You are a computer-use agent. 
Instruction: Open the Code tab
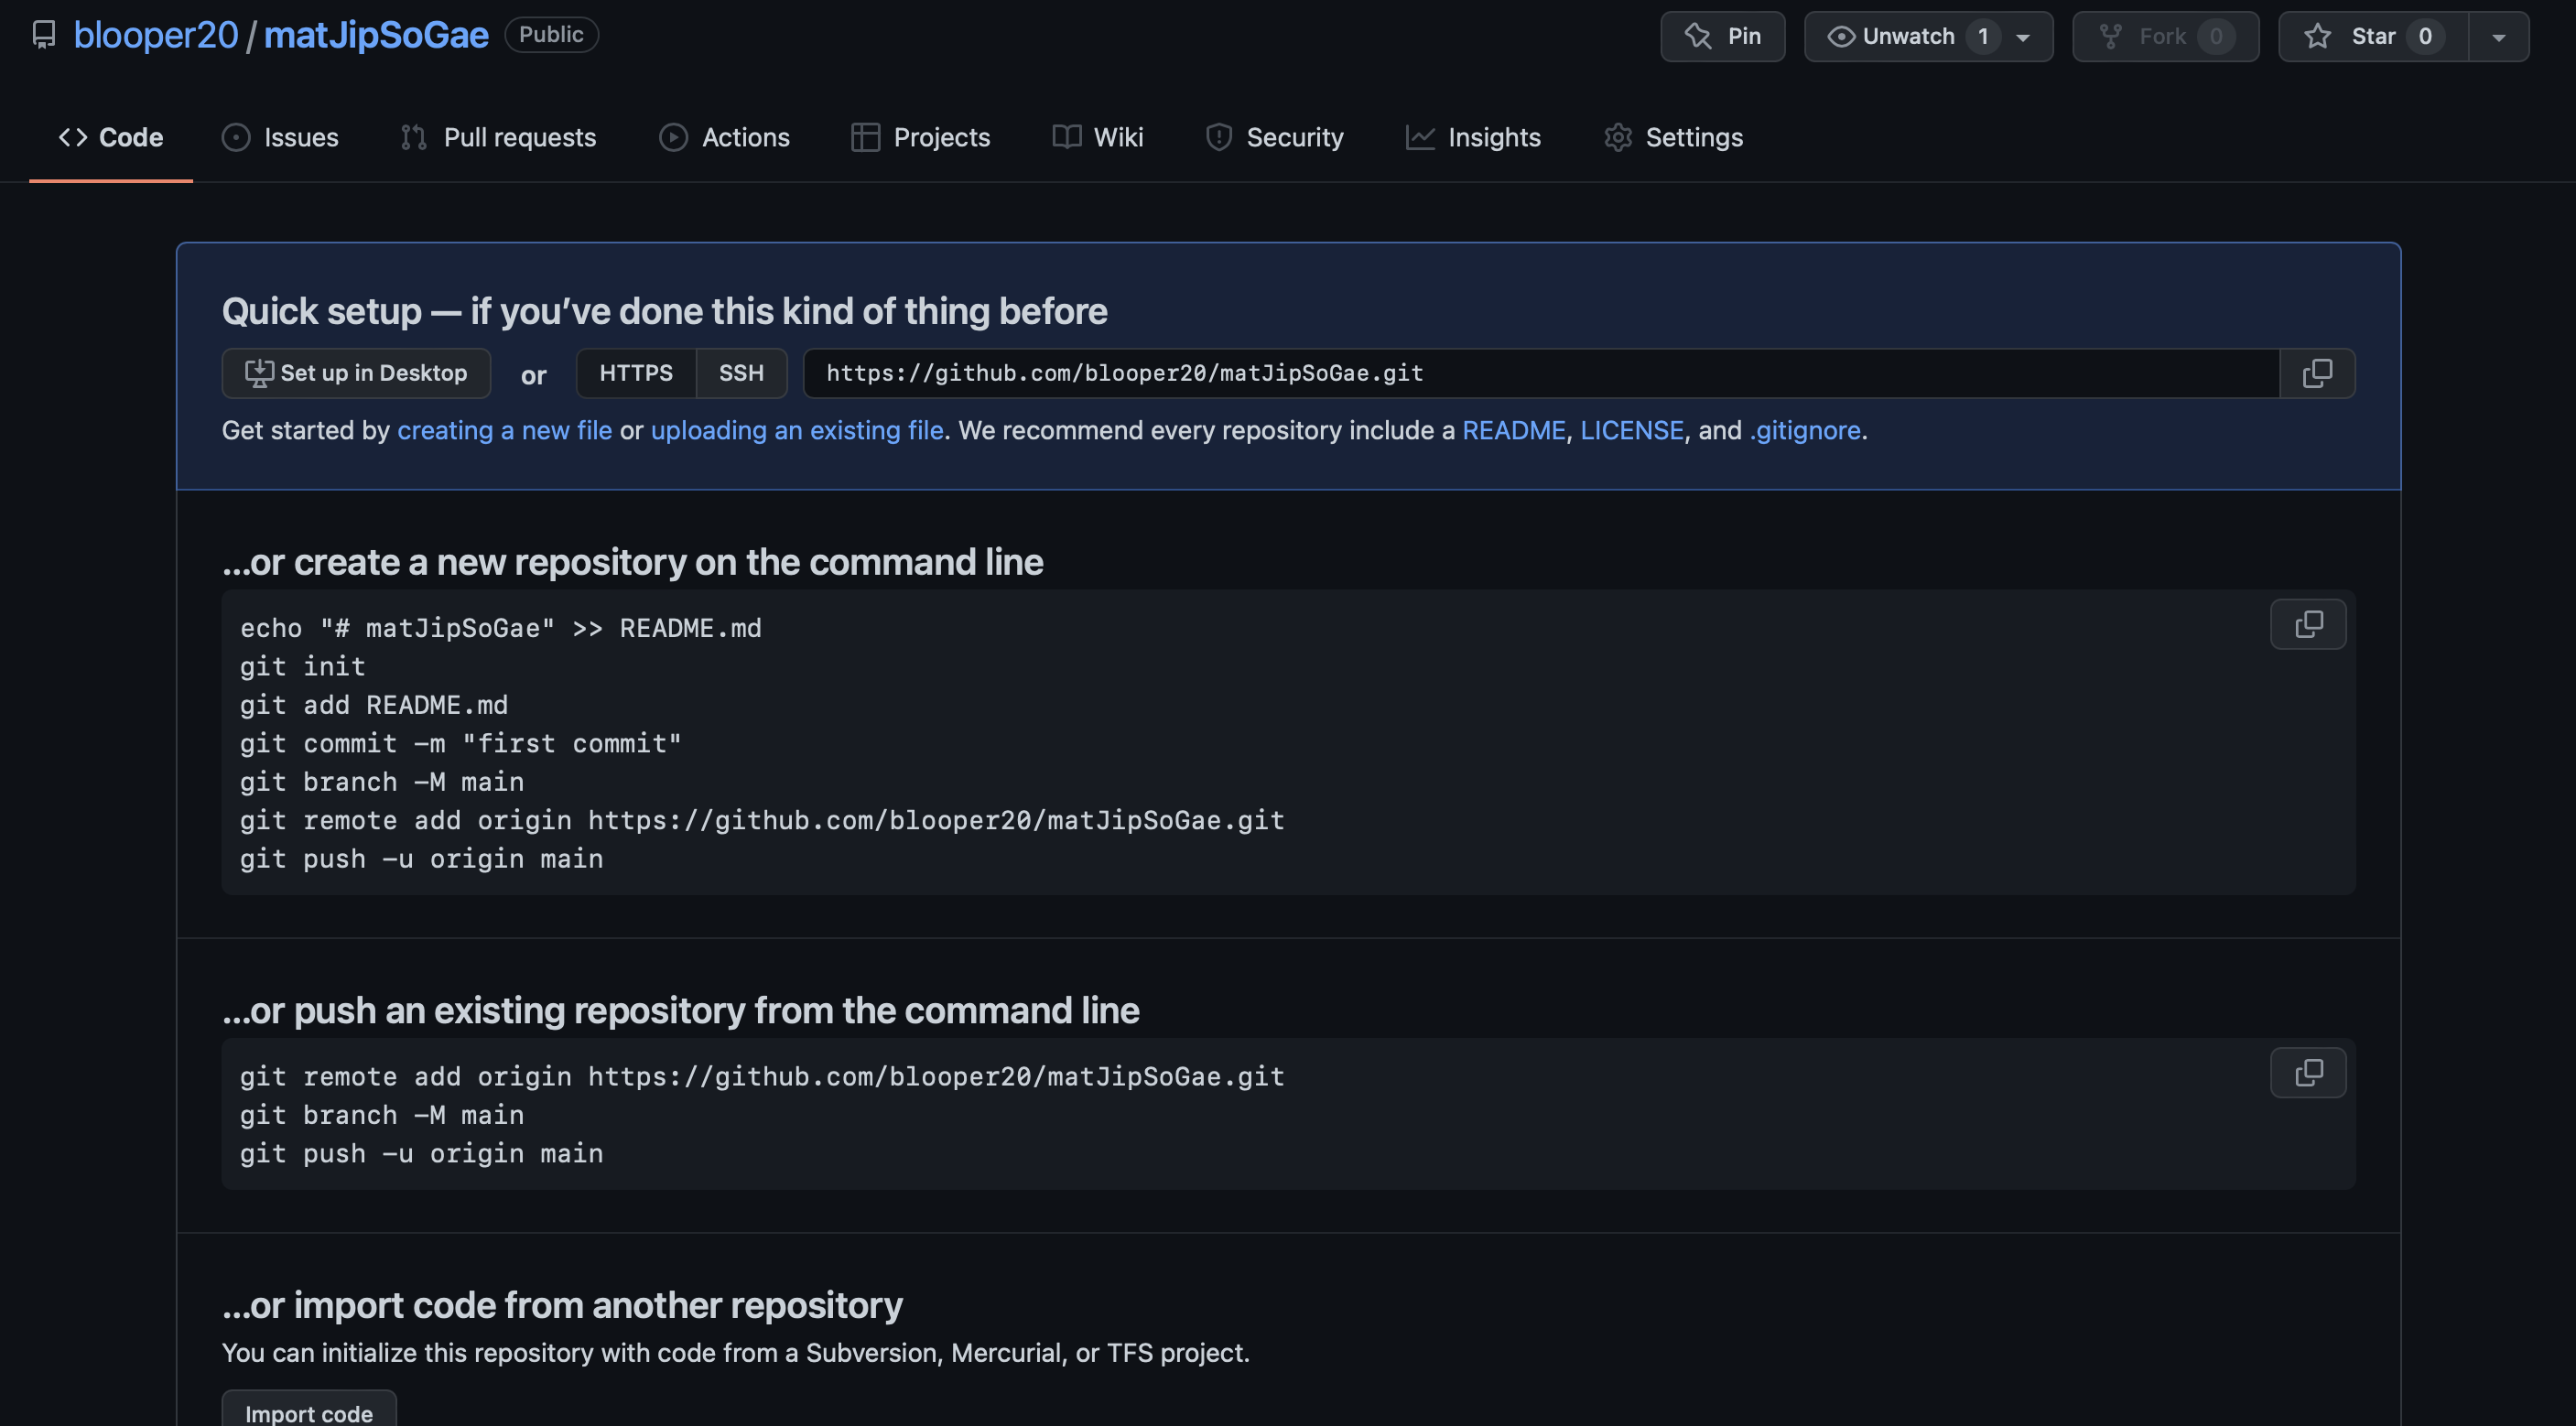[x=111, y=137]
